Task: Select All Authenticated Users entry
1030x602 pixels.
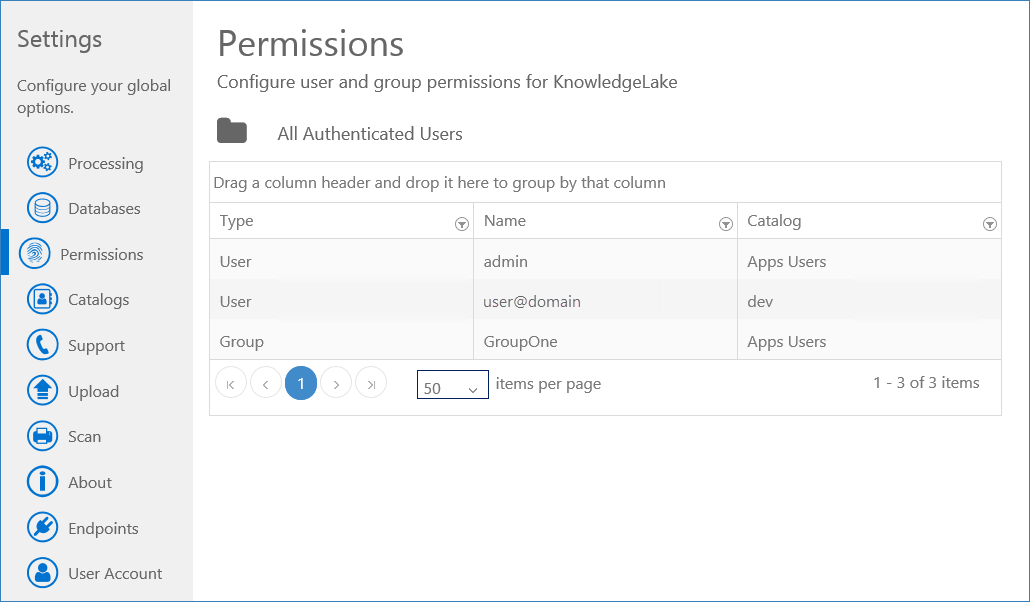Action: point(370,134)
